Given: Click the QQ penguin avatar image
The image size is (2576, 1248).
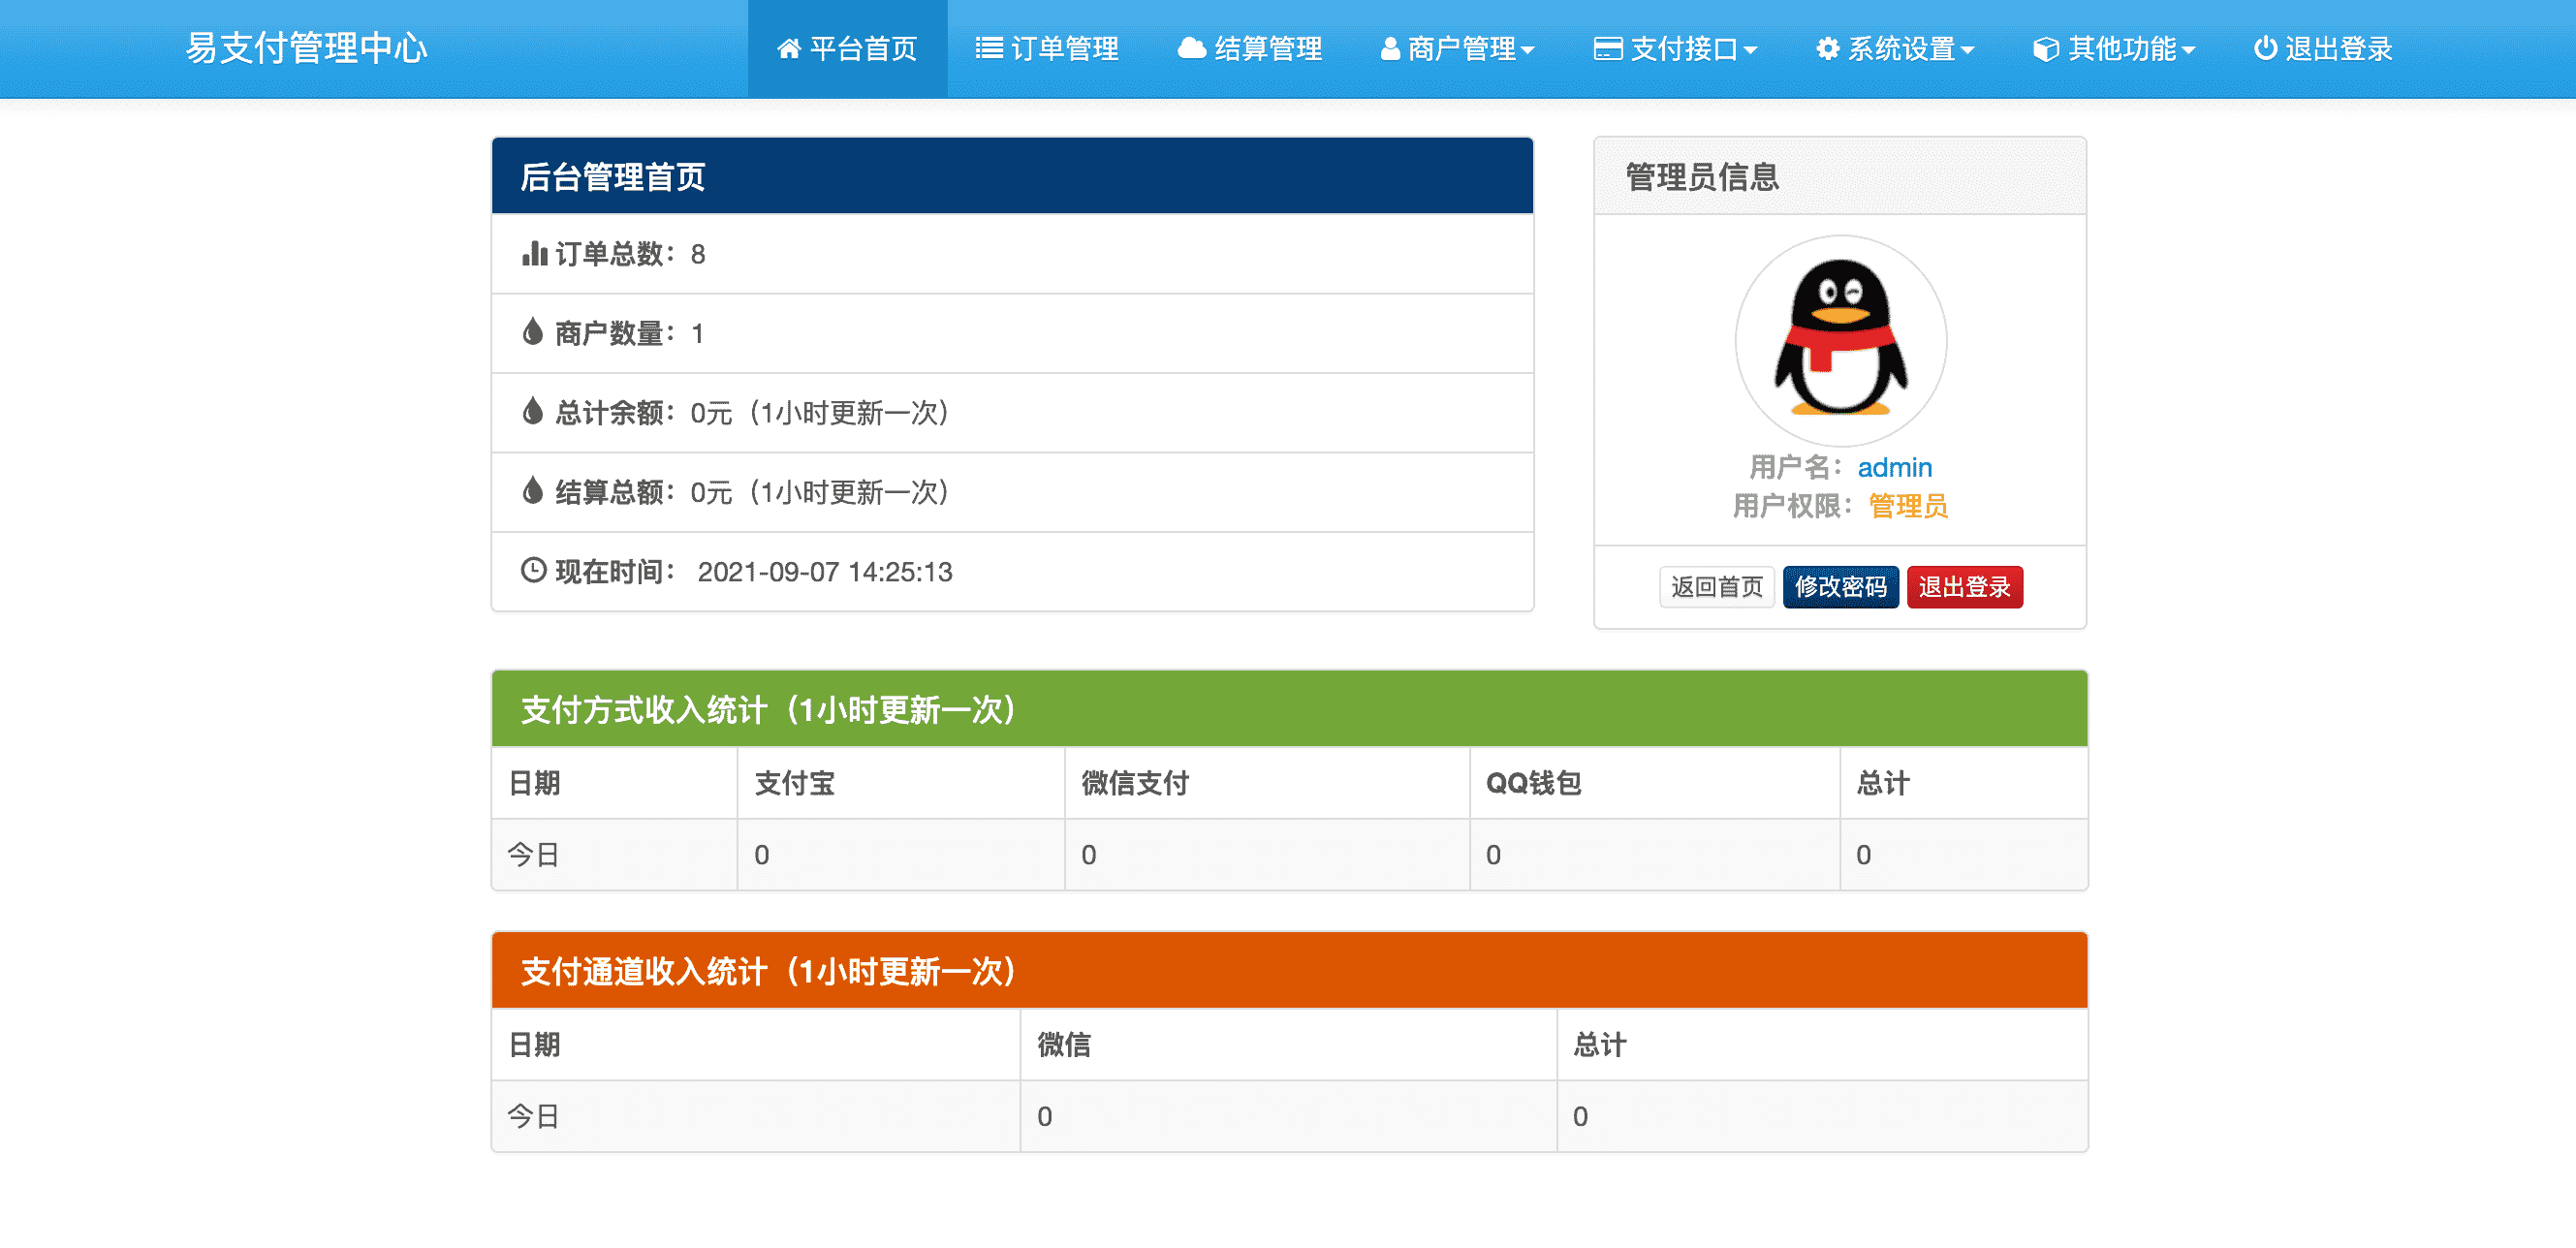Looking at the screenshot, I should [x=1840, y=340].
